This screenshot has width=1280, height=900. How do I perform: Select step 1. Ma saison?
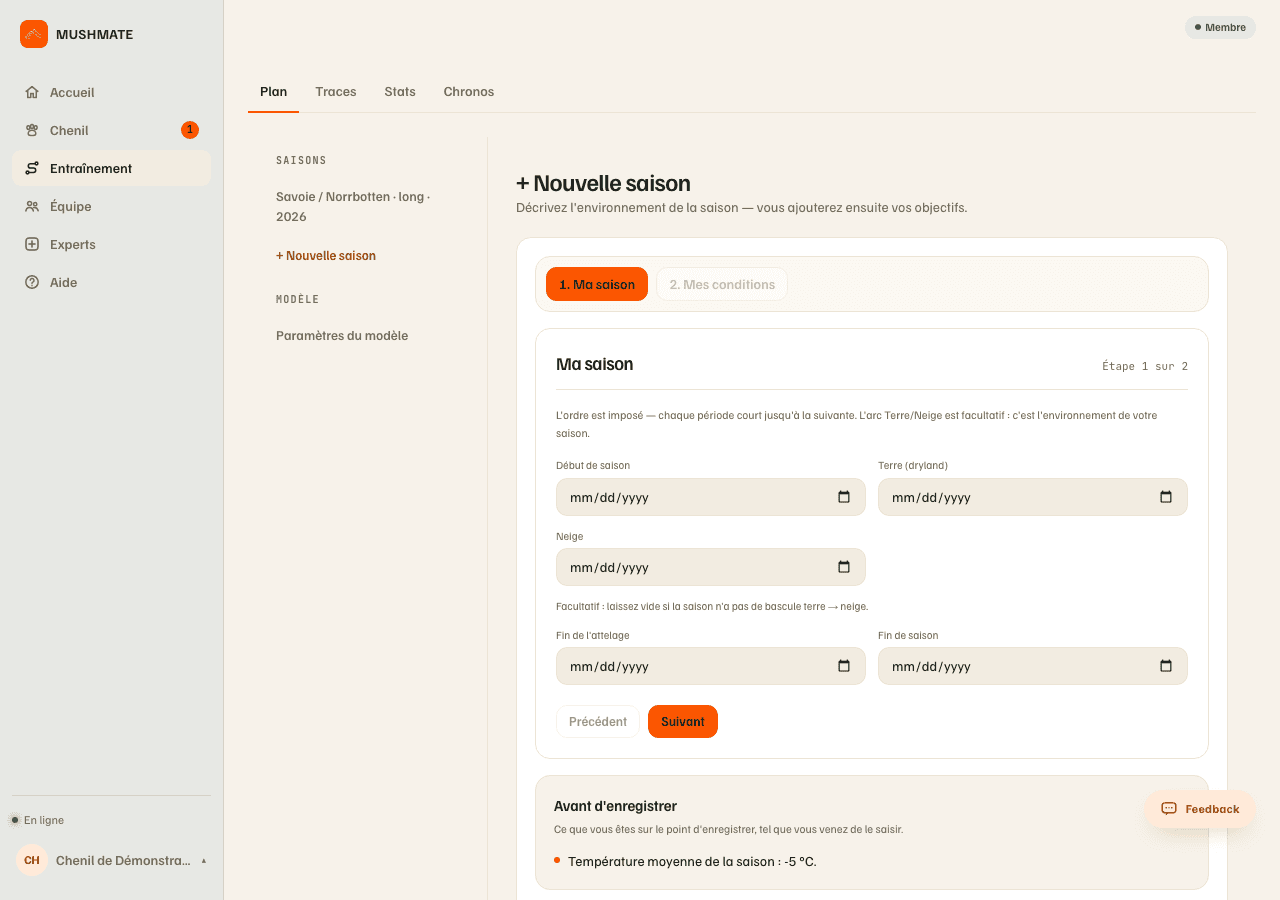(x=597, y=284)
